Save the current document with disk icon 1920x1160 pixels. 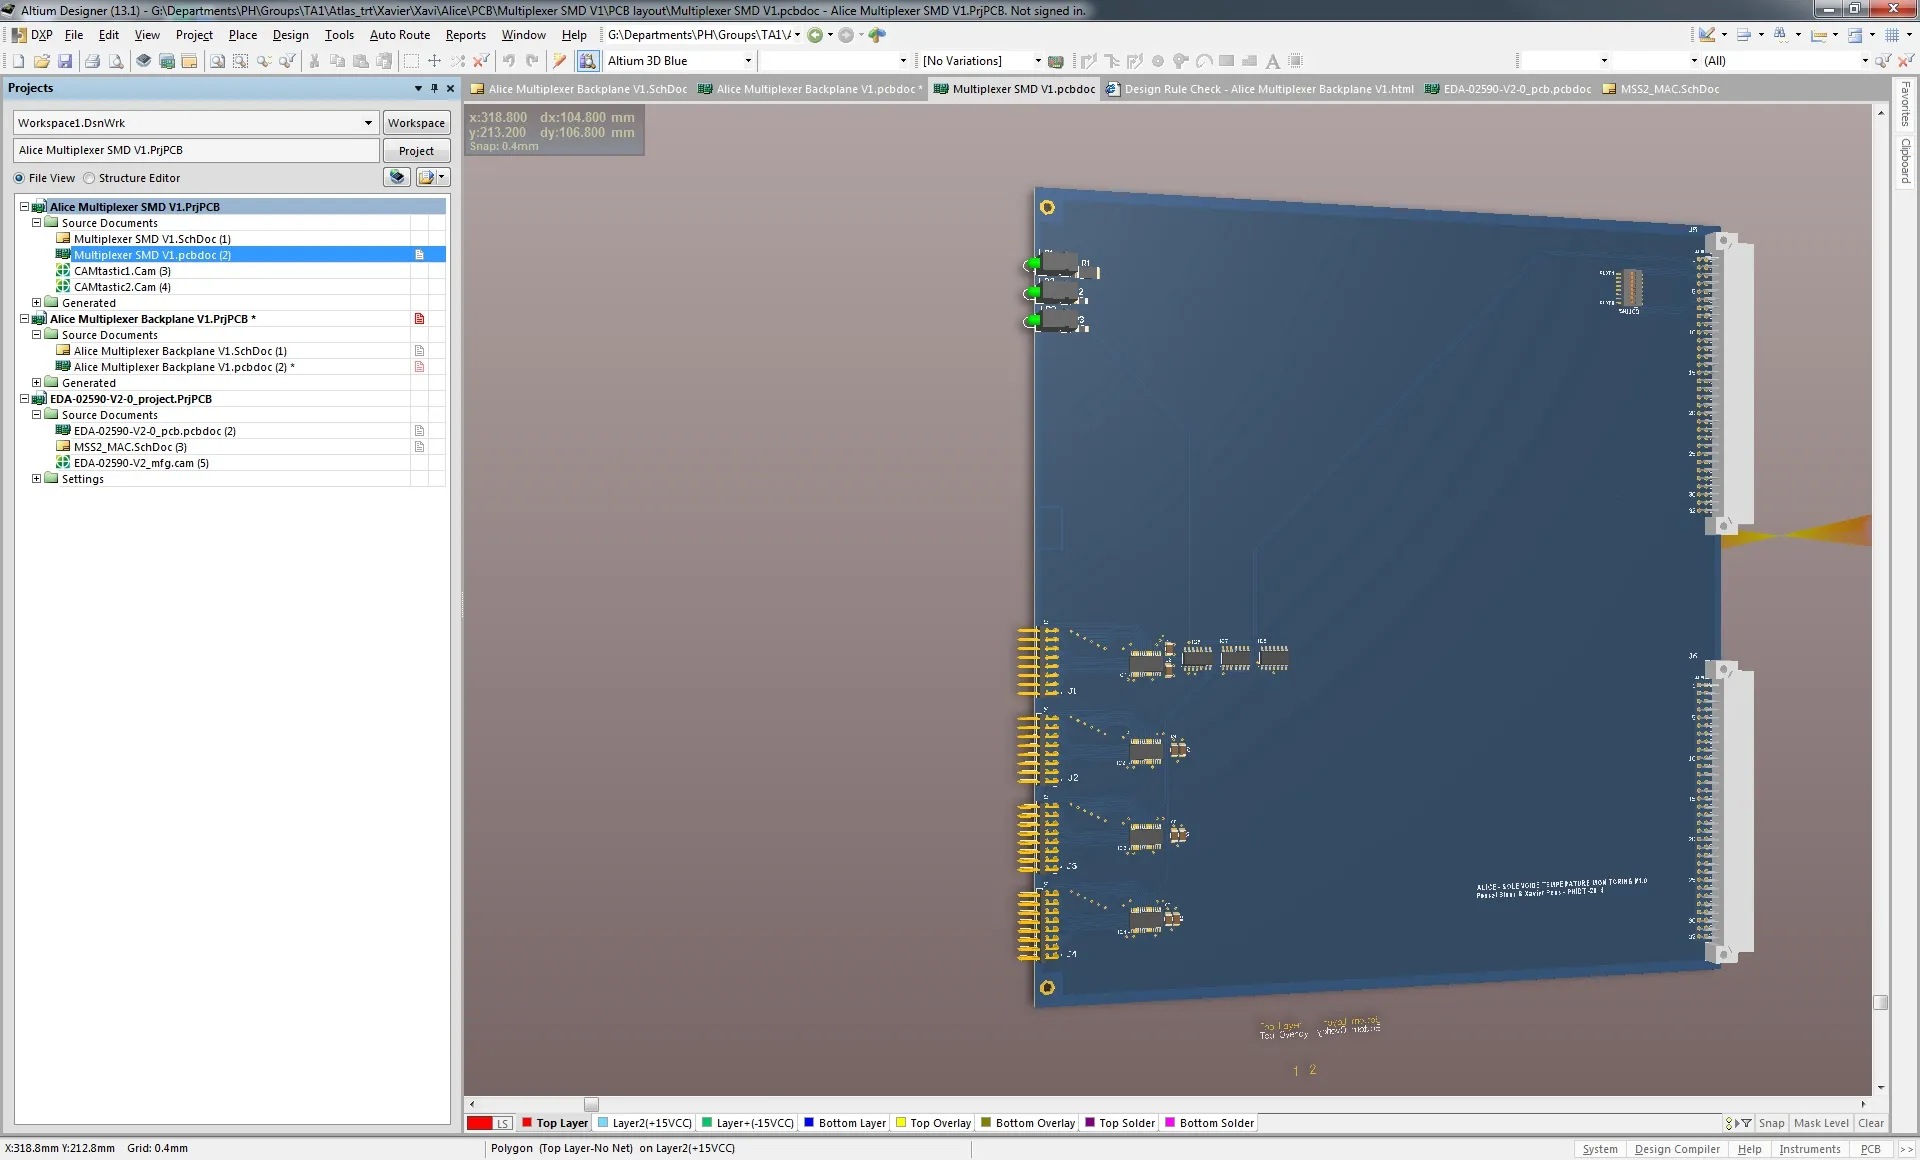tap(65, 61)
